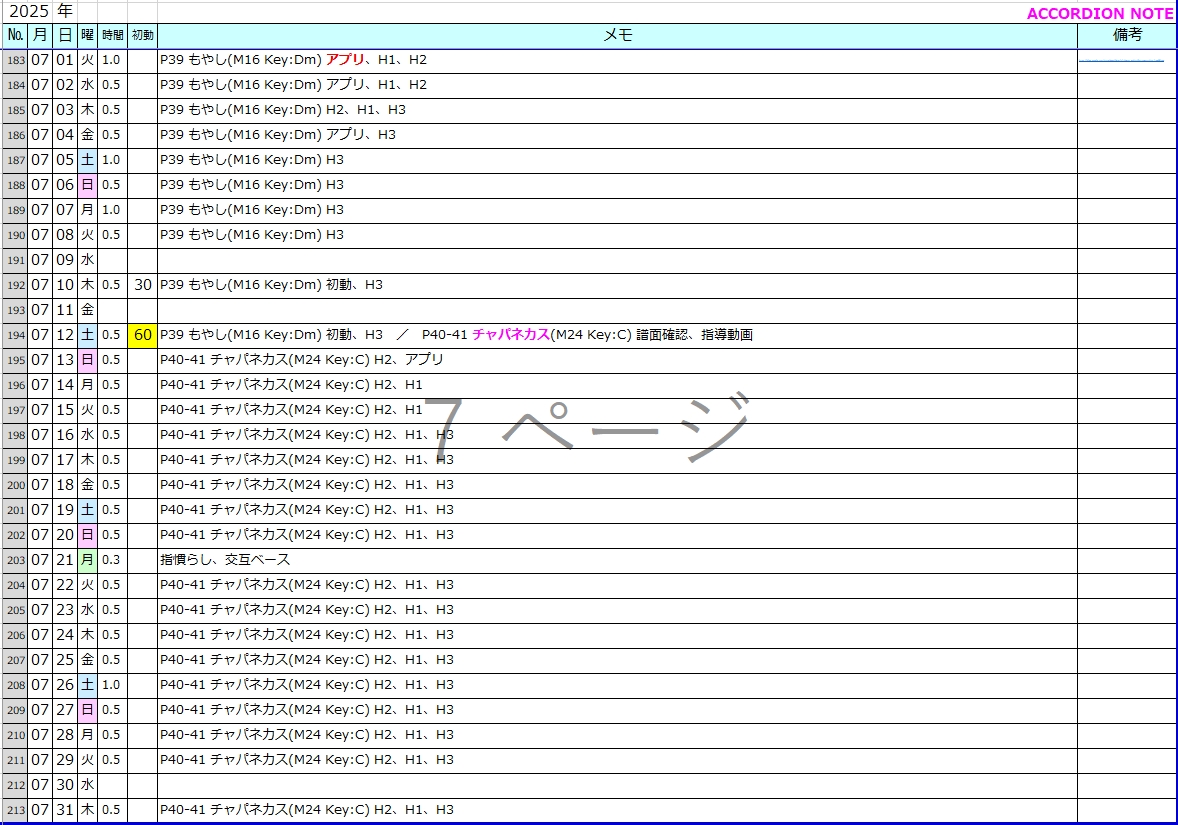Click the "曜" column header cell
This screenshot has width=1178, height=825.
click(88, 35)
